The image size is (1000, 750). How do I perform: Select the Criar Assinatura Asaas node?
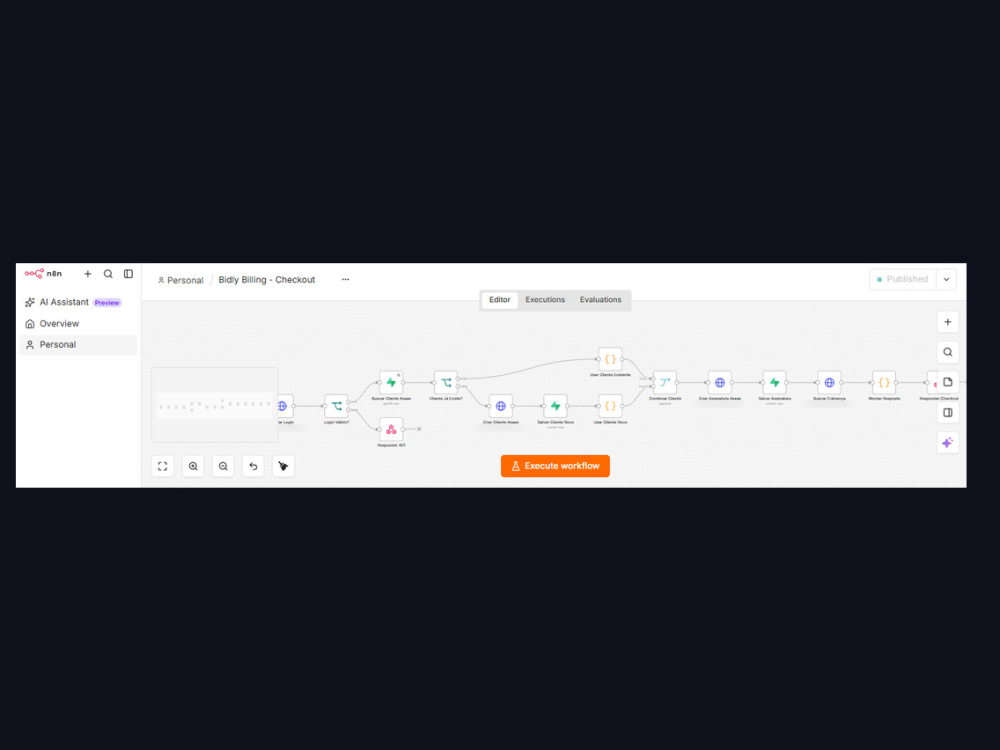720,383
